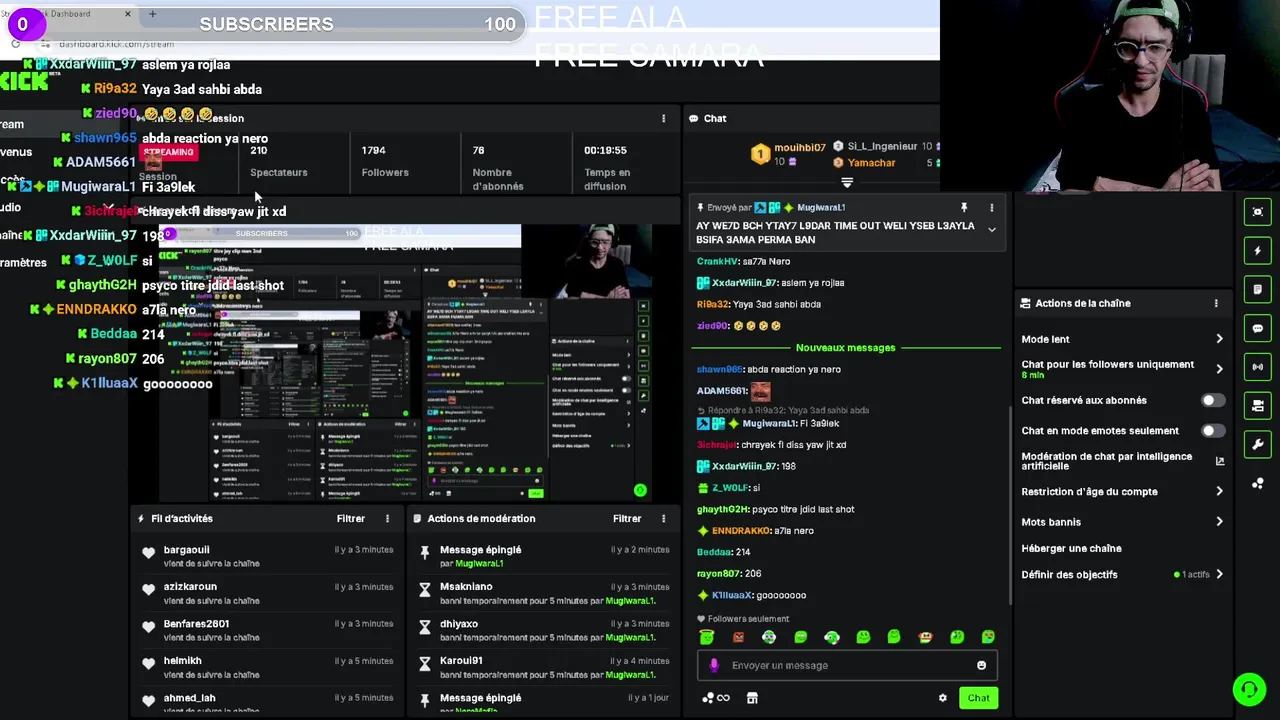This screenshot has width=1280, height=720.
Task: Open Actions de modération three-dot menu
Action: [663, 518]
